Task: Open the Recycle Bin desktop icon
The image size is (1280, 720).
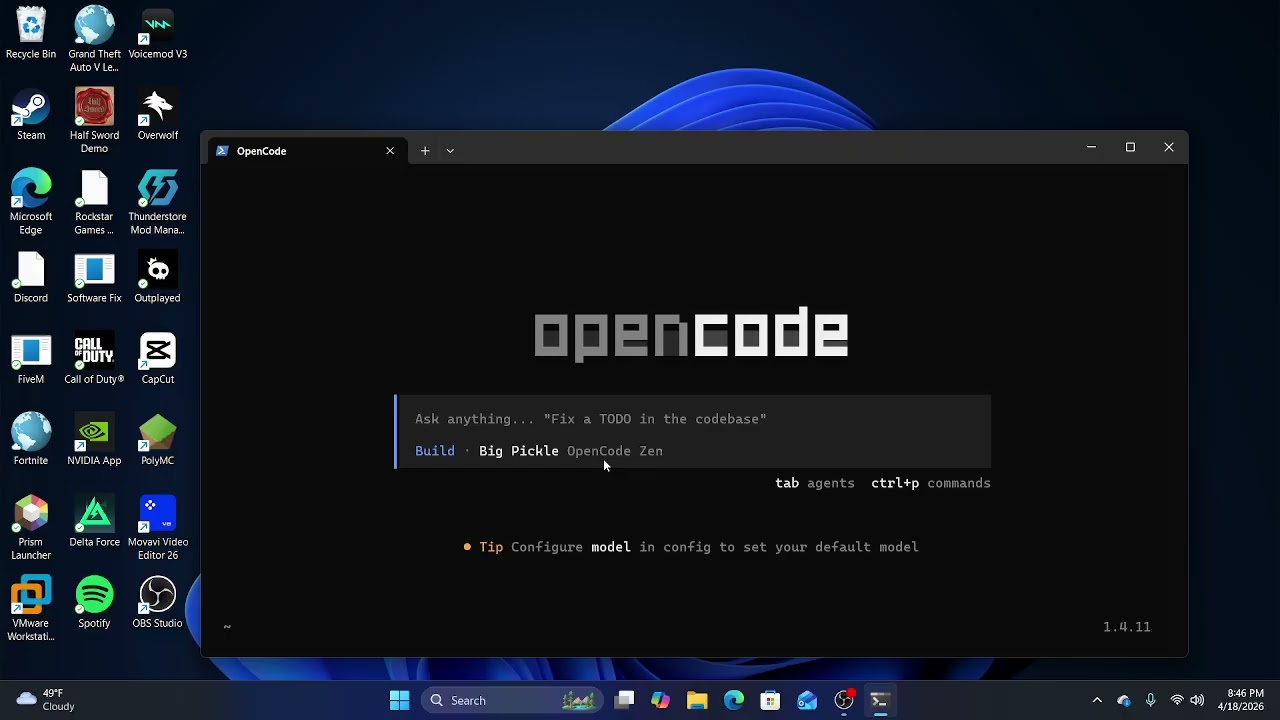Action: click(31, 33)
